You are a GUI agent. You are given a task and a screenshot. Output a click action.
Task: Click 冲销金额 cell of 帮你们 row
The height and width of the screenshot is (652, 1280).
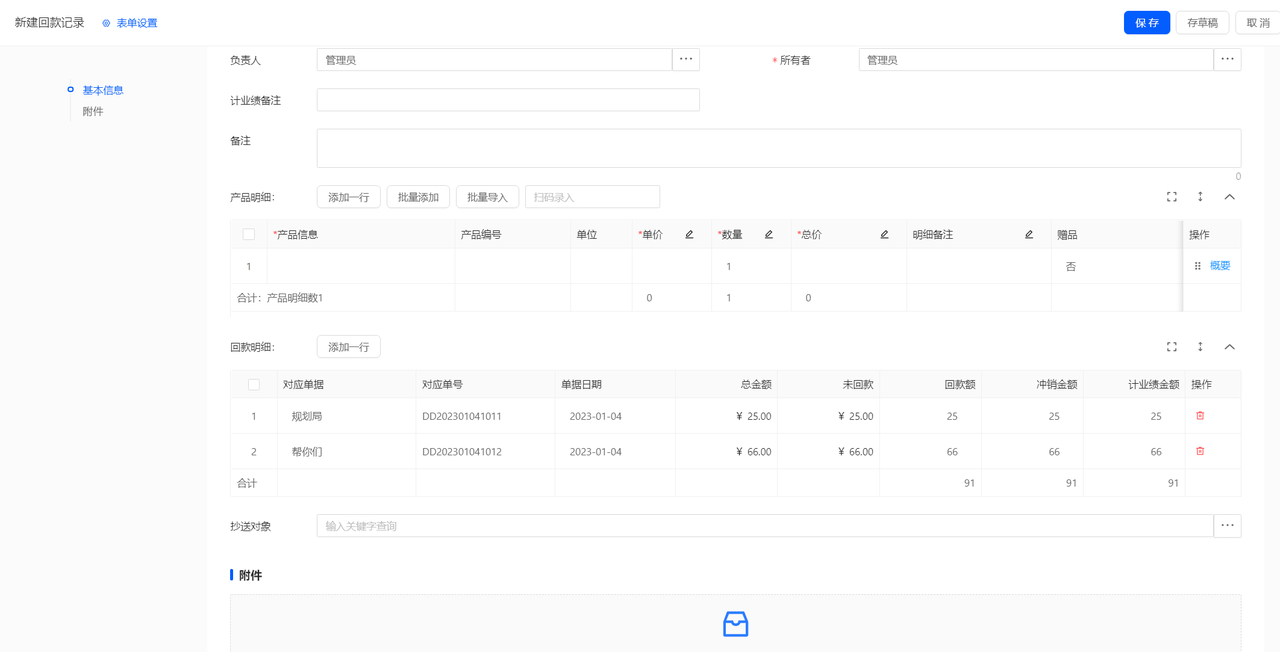(1032, 452)
